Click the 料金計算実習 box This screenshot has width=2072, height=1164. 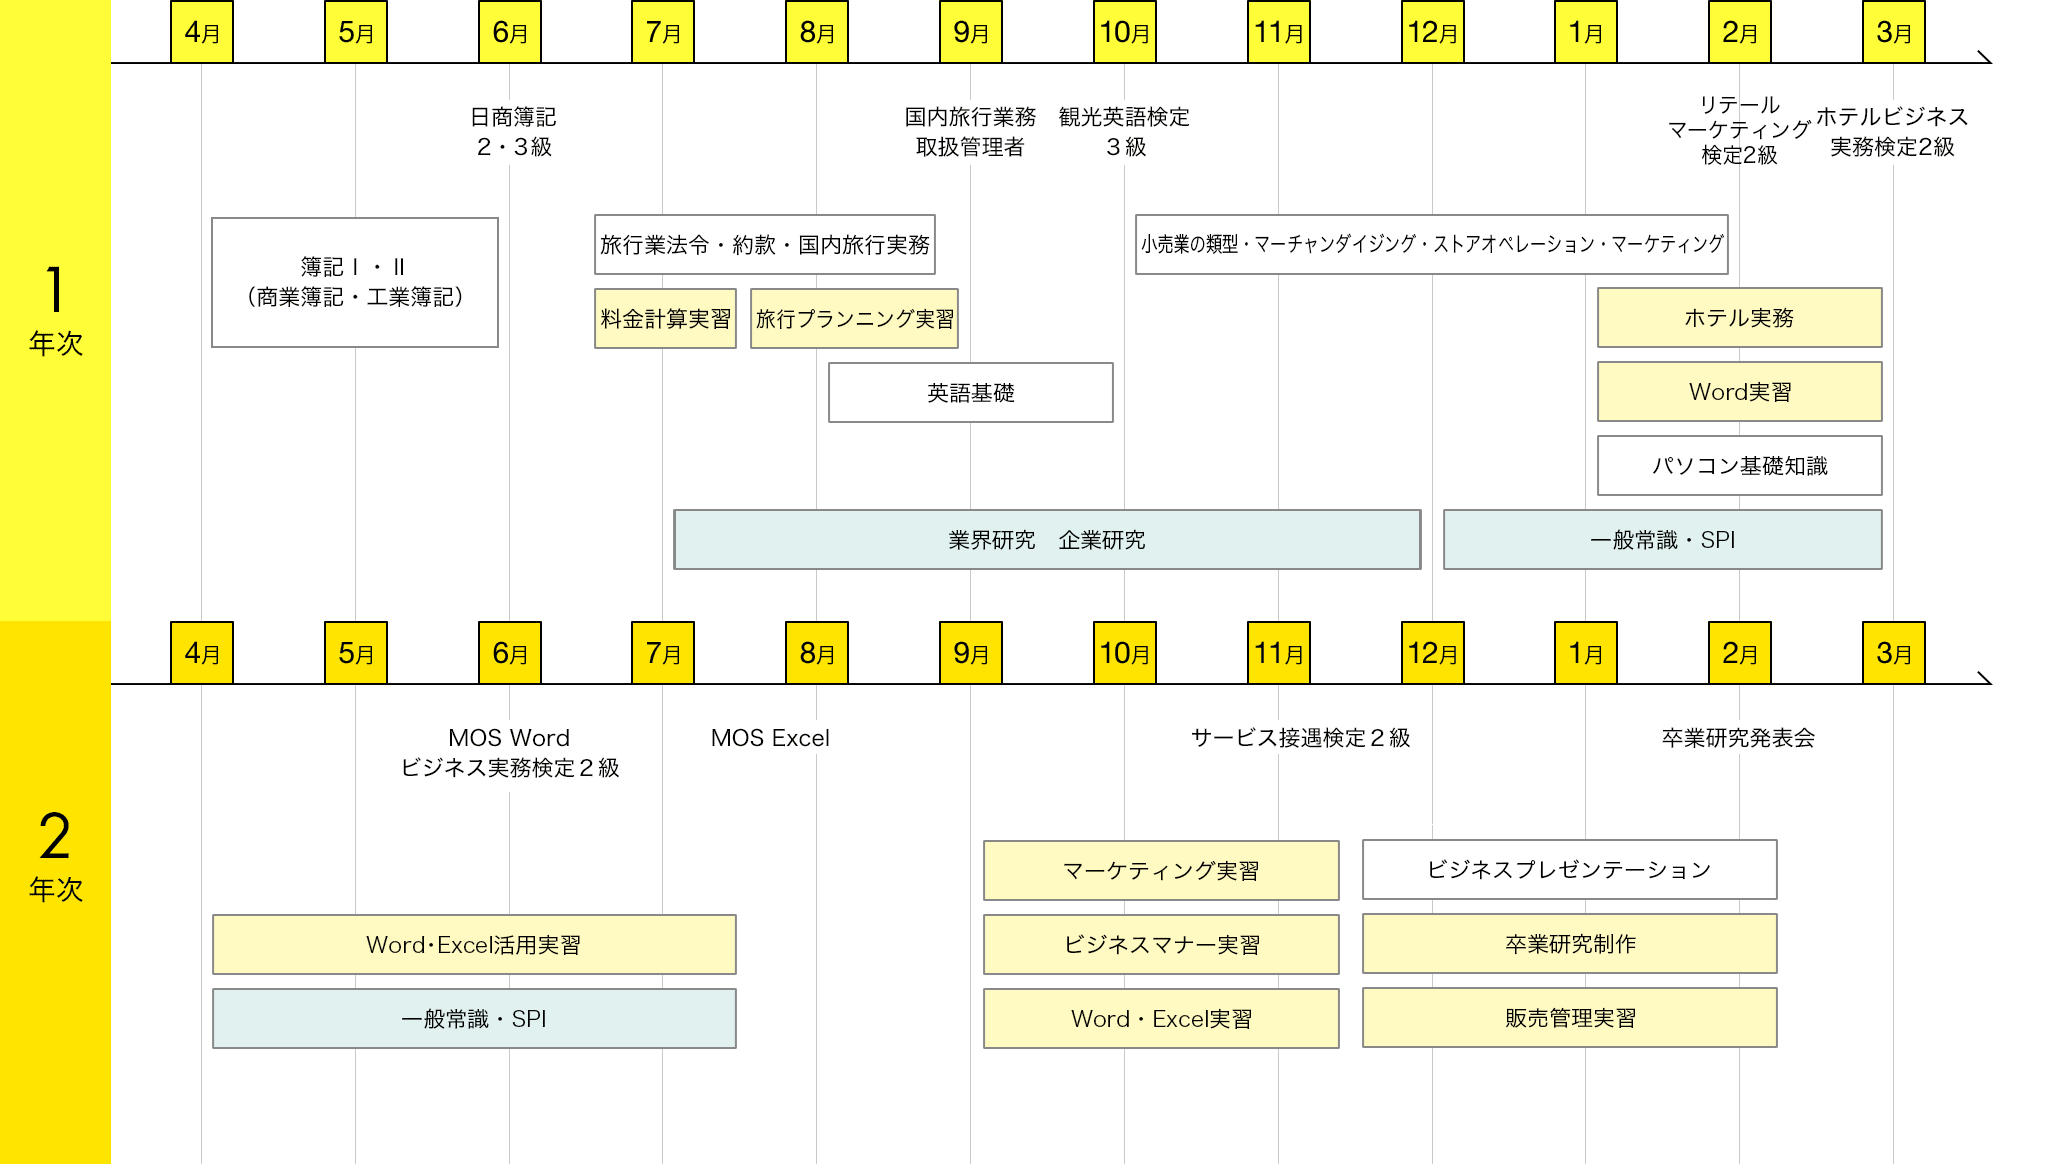(x=665, y=318)
